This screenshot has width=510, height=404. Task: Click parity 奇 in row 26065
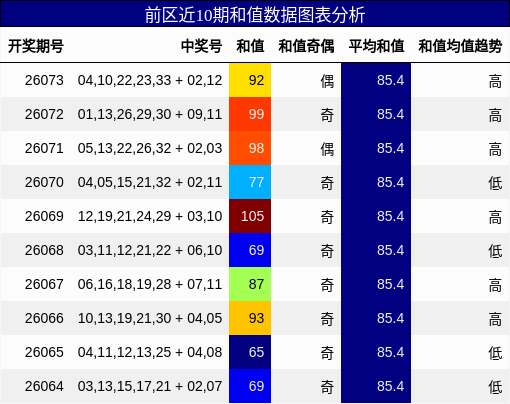327,353
